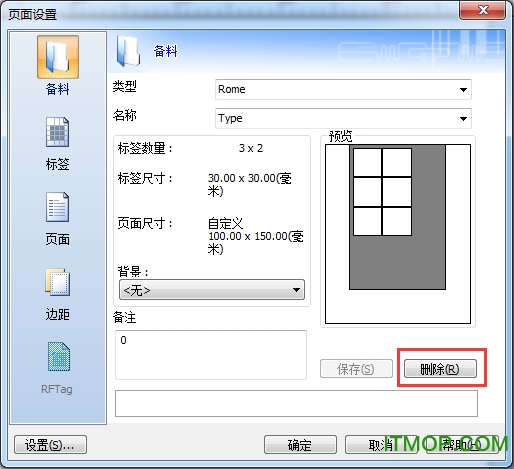Open the 标签 label grid icon
Viewport: 514px width, 469px height.
coord(58,132)
